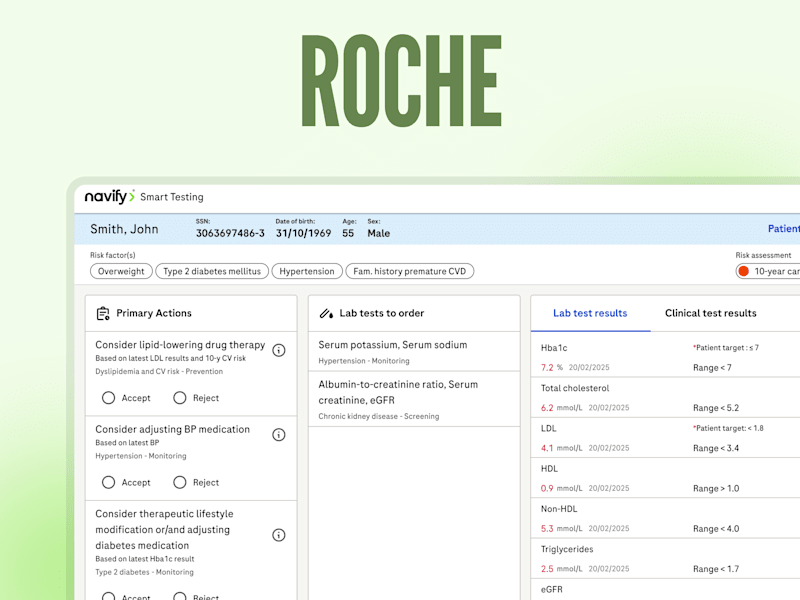Click SSN value 3063697486-3
The height and width of the screenshot is (600, 800).
(x=230, y=233)
